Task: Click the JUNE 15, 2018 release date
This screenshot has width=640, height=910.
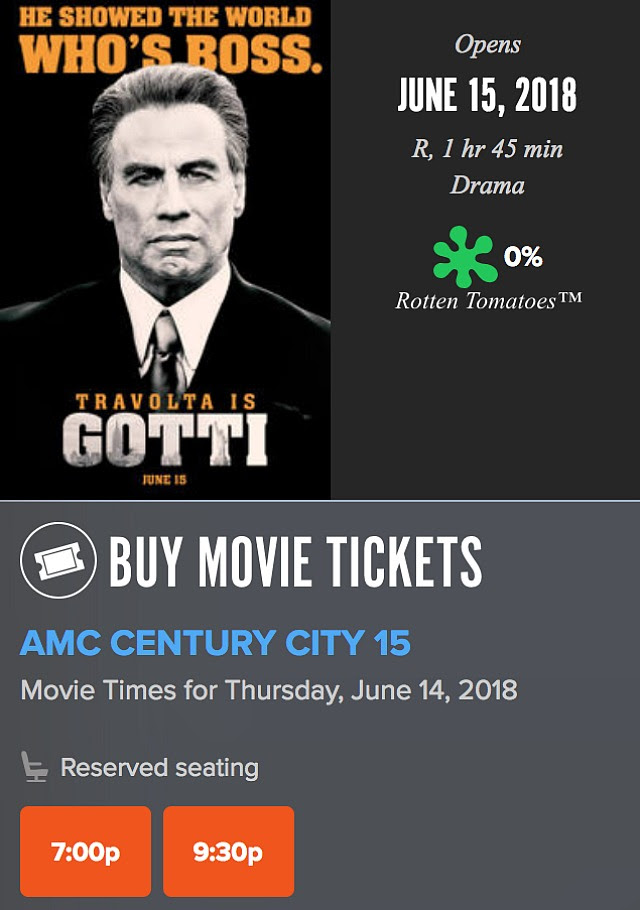Action: 487,97
